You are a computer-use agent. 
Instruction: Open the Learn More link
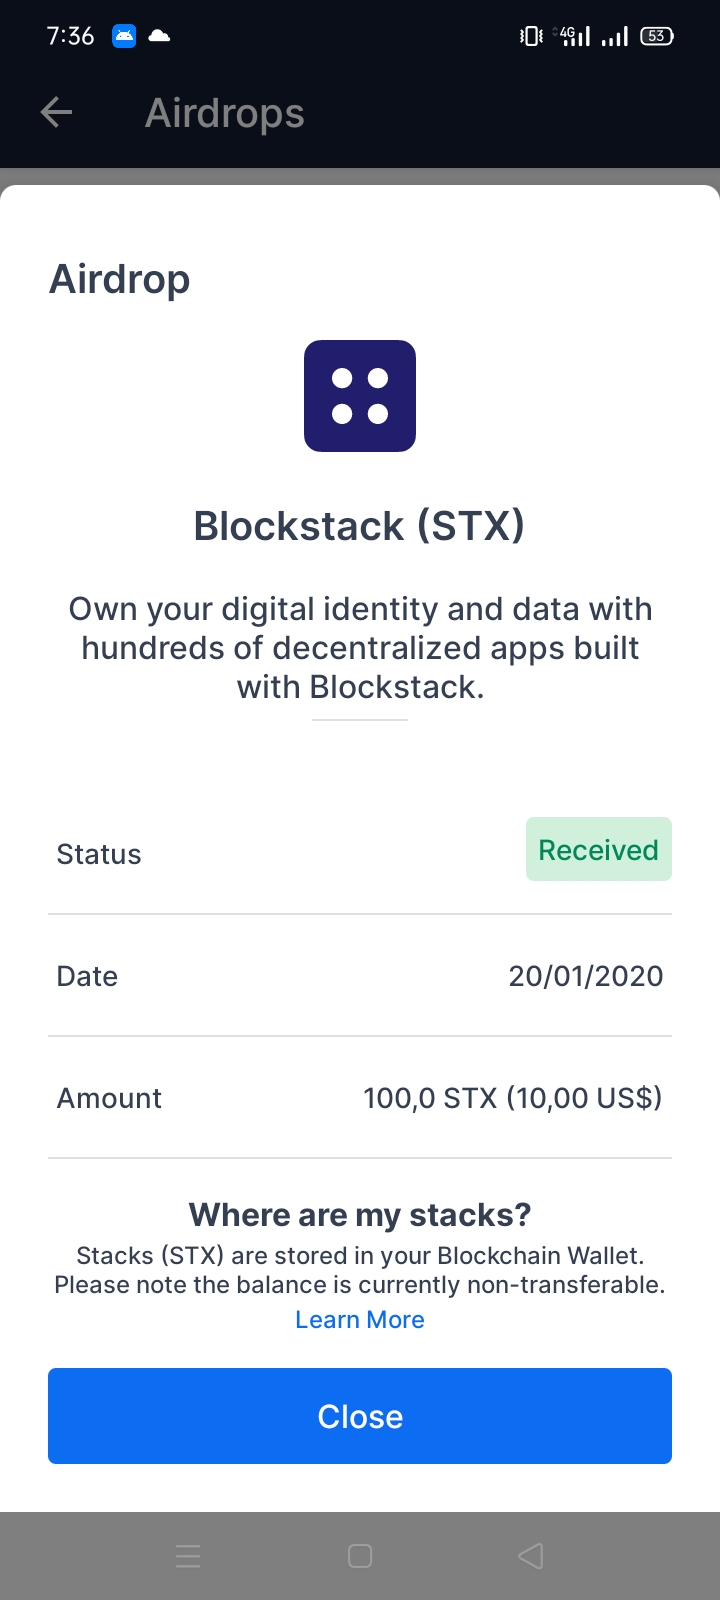pos(360,1320)
